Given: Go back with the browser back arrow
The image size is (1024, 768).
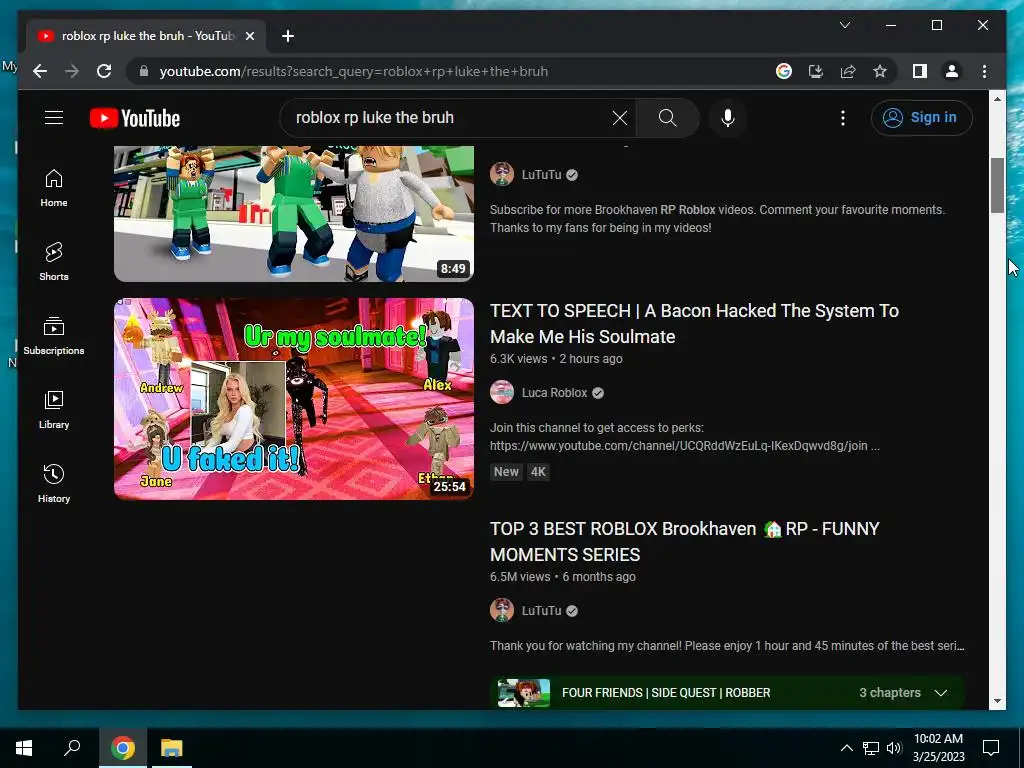Looking at the screenshot, I should click(40, 71).
